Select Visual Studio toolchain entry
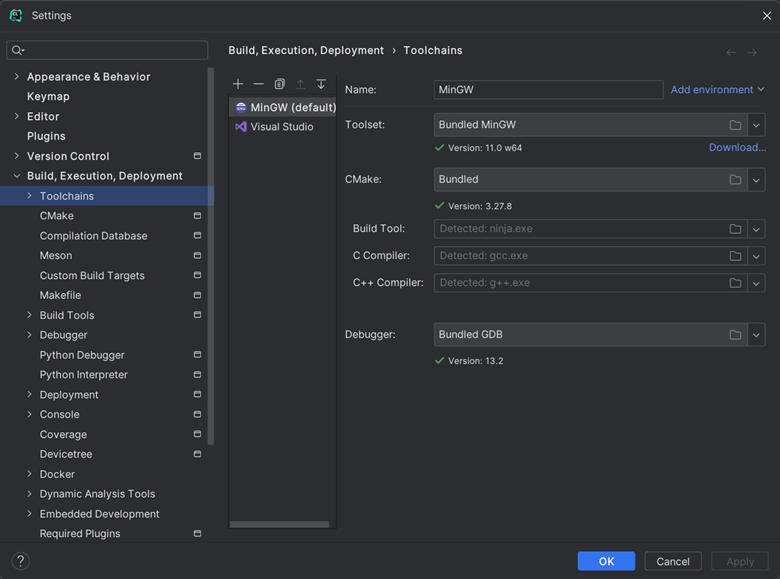The height and width of the screenshot is (579, 780). (x=283, y=127)
